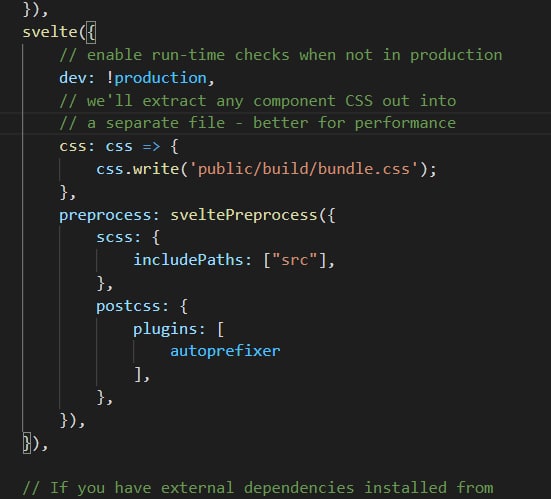Image resolution: width=551 pixels, height=499 pixels.
Task: Click the 'css.write' method call
Action: pyautogui.click(x=138, y=169)
